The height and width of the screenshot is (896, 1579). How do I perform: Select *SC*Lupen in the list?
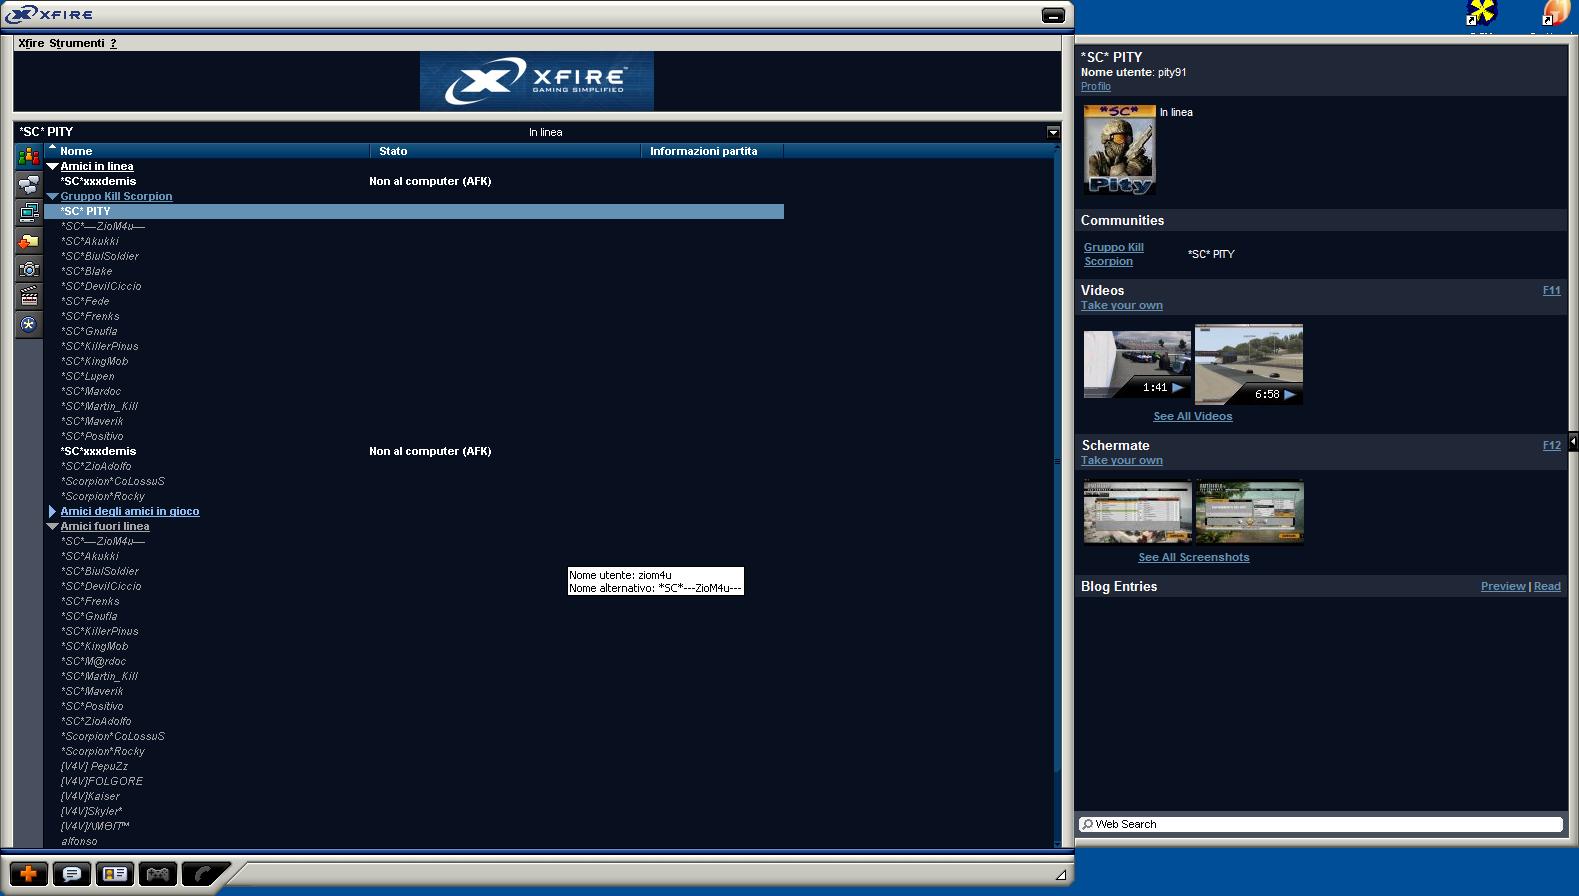pos(87,376)
